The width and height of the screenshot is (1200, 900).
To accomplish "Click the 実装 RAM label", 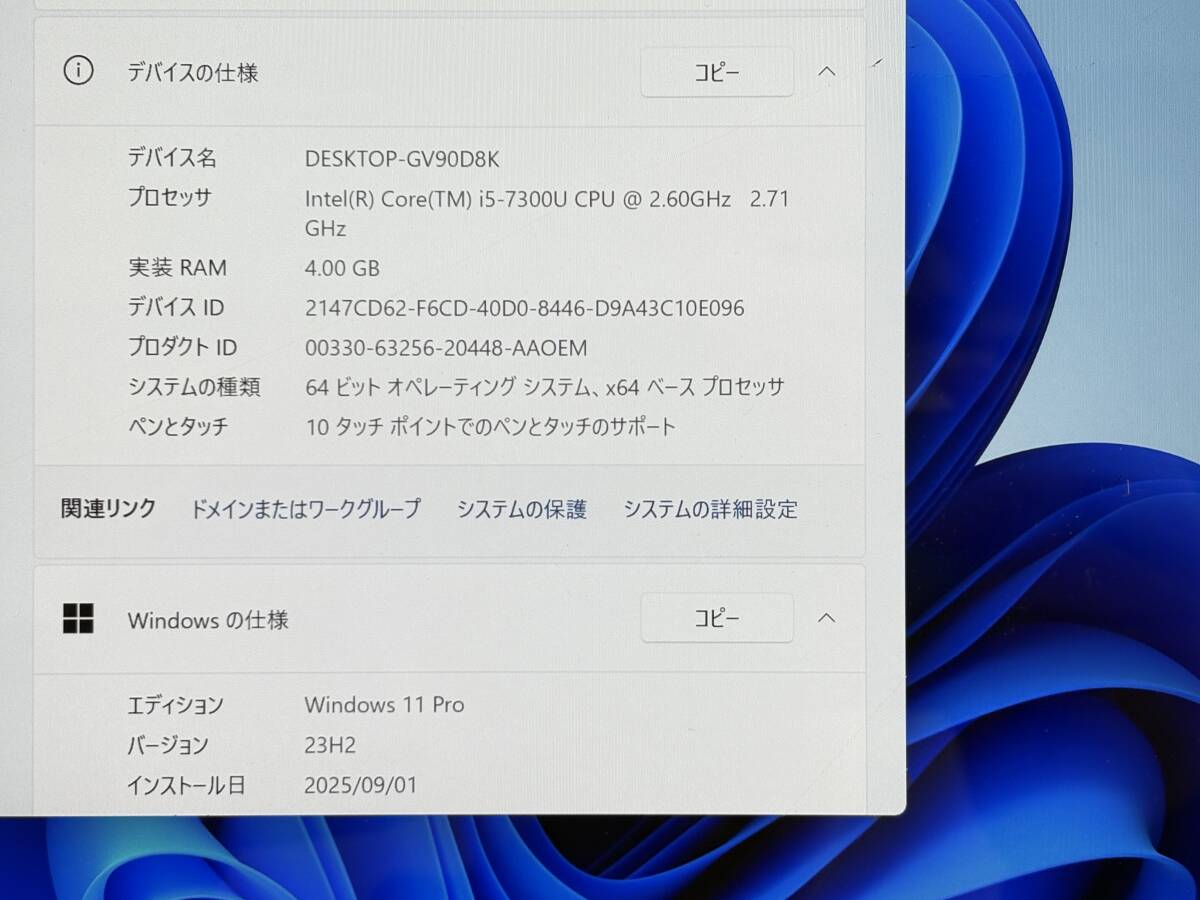I will click(x=177, y=267).
